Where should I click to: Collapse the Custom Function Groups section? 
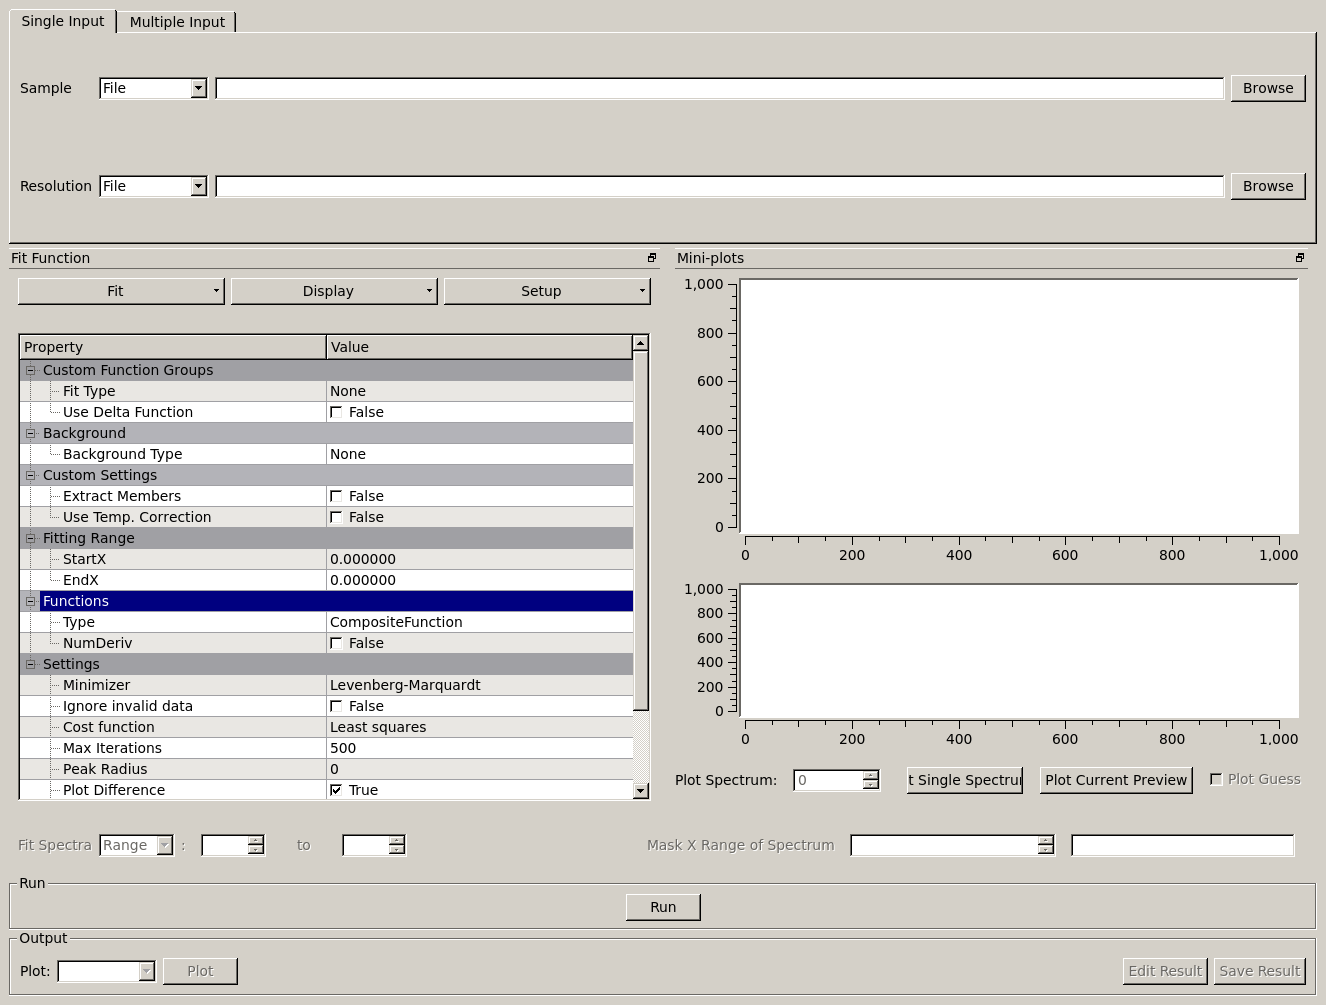click(x=30, y=370)
